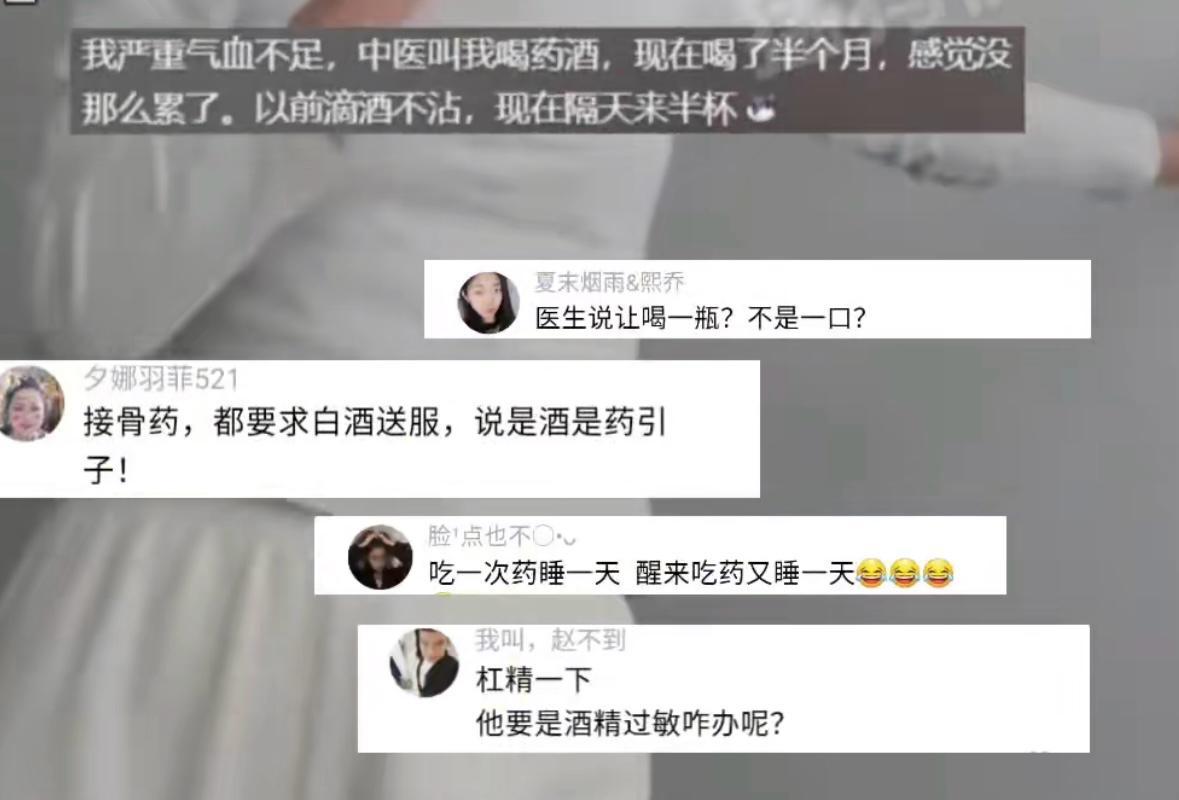Click the first laughing-crying emoji
Image resolution: width=1179 pixels, height=800 pixels.
pyautogui.click(x=871, y=574)
